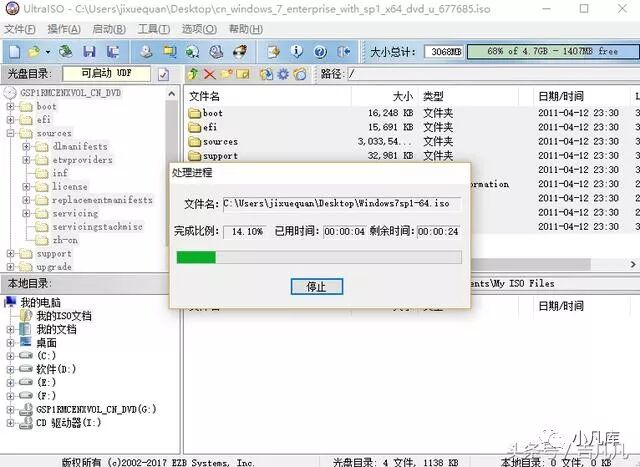Click the Open CD/DVD toolbar icon
Image resolution: width=640 pixels, height=467 pixels.
pyautogui.click(x=65, y=52)
